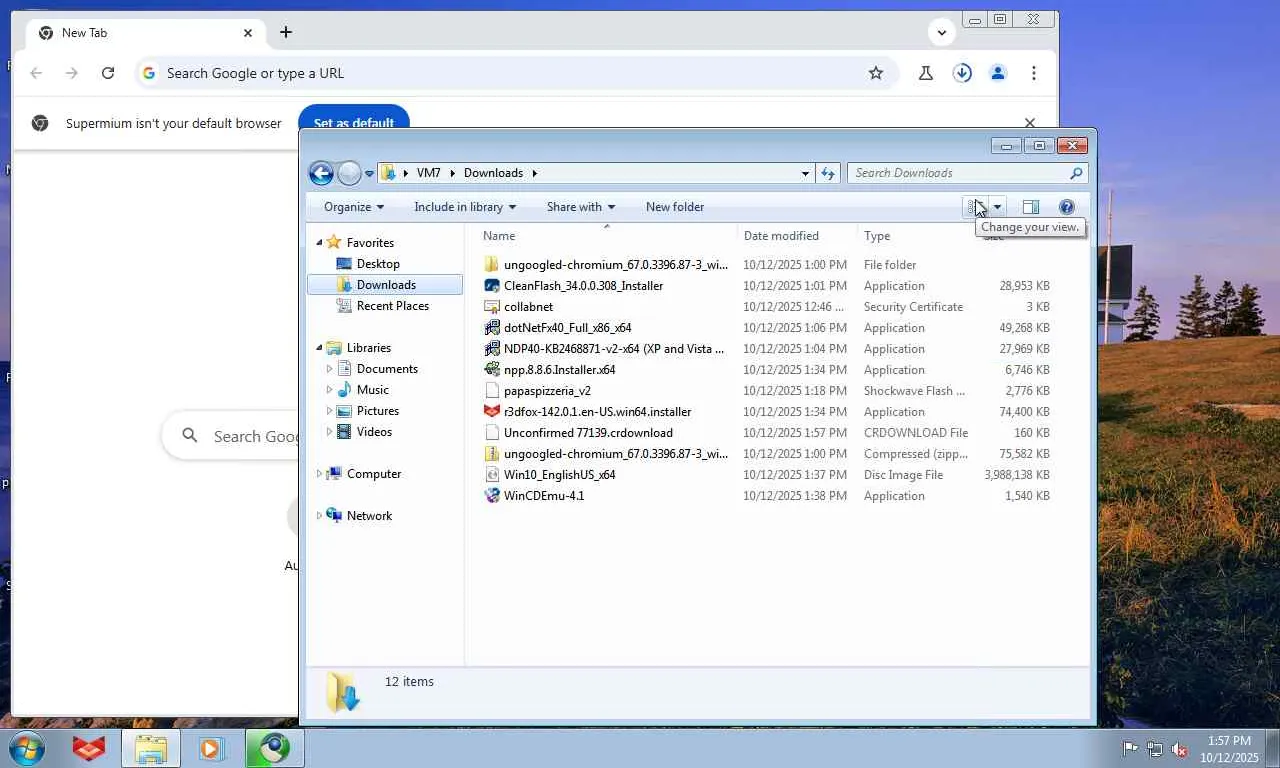Open the Action Center flag in the tray
Viewport: 1280px width, 768px height.
pyautogui.click(x=1131, y=749)
